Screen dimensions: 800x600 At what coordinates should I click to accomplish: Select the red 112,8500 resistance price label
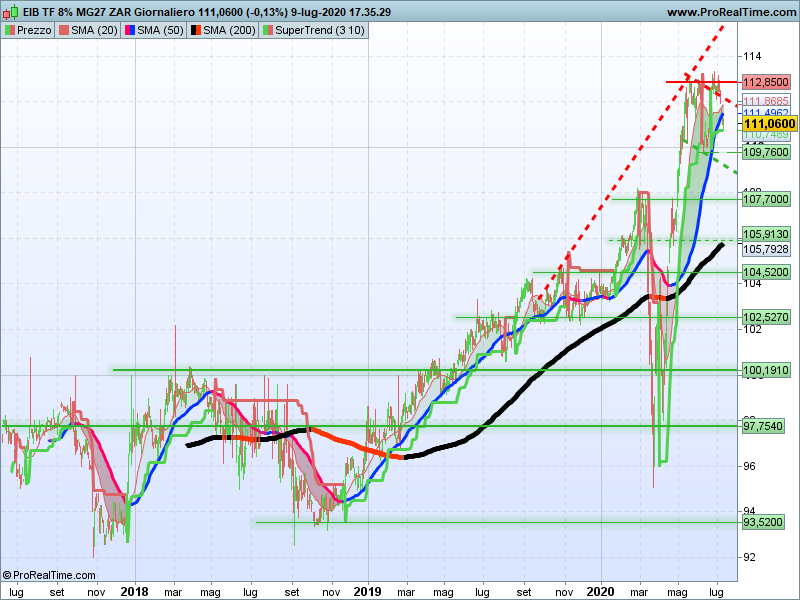click(x=767, y=82)
